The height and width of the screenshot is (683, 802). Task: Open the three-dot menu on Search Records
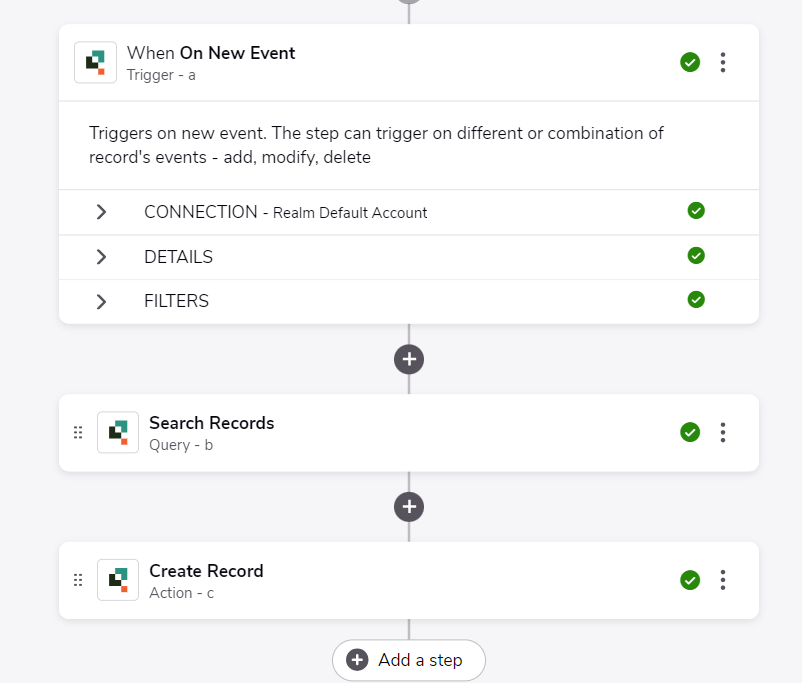pos(723,432)
